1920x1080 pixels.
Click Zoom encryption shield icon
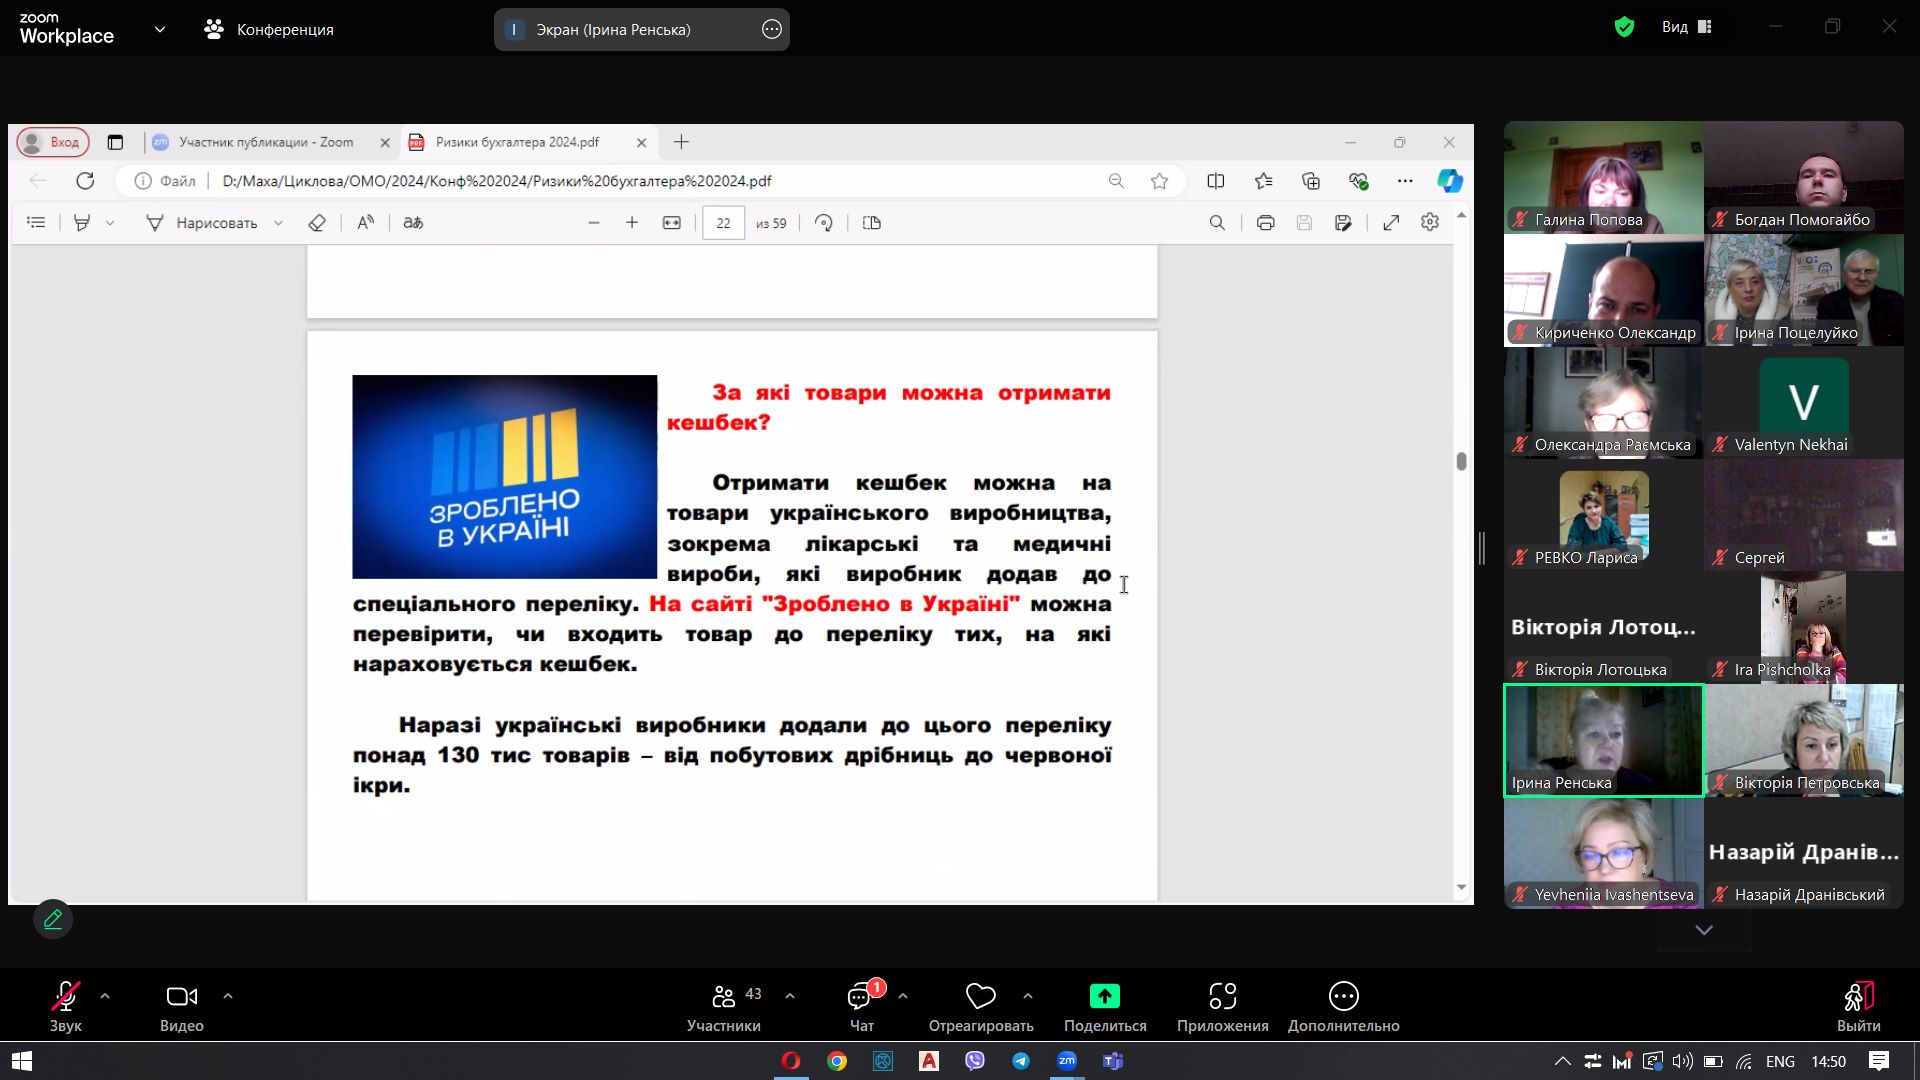(x=1624, y=28)
